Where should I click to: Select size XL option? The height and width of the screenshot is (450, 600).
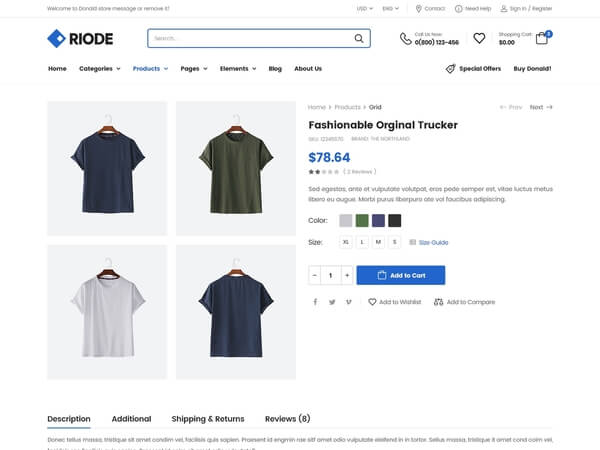(x=346, y=242)
